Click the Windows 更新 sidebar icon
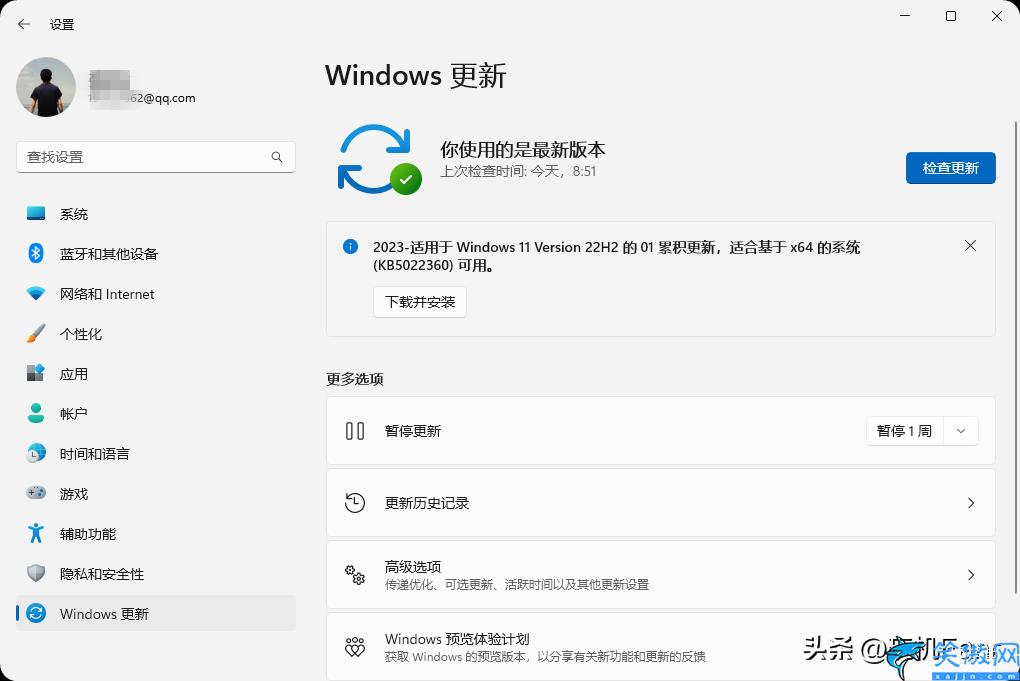This screenshot has height=681, width=1020. [36, 613]
